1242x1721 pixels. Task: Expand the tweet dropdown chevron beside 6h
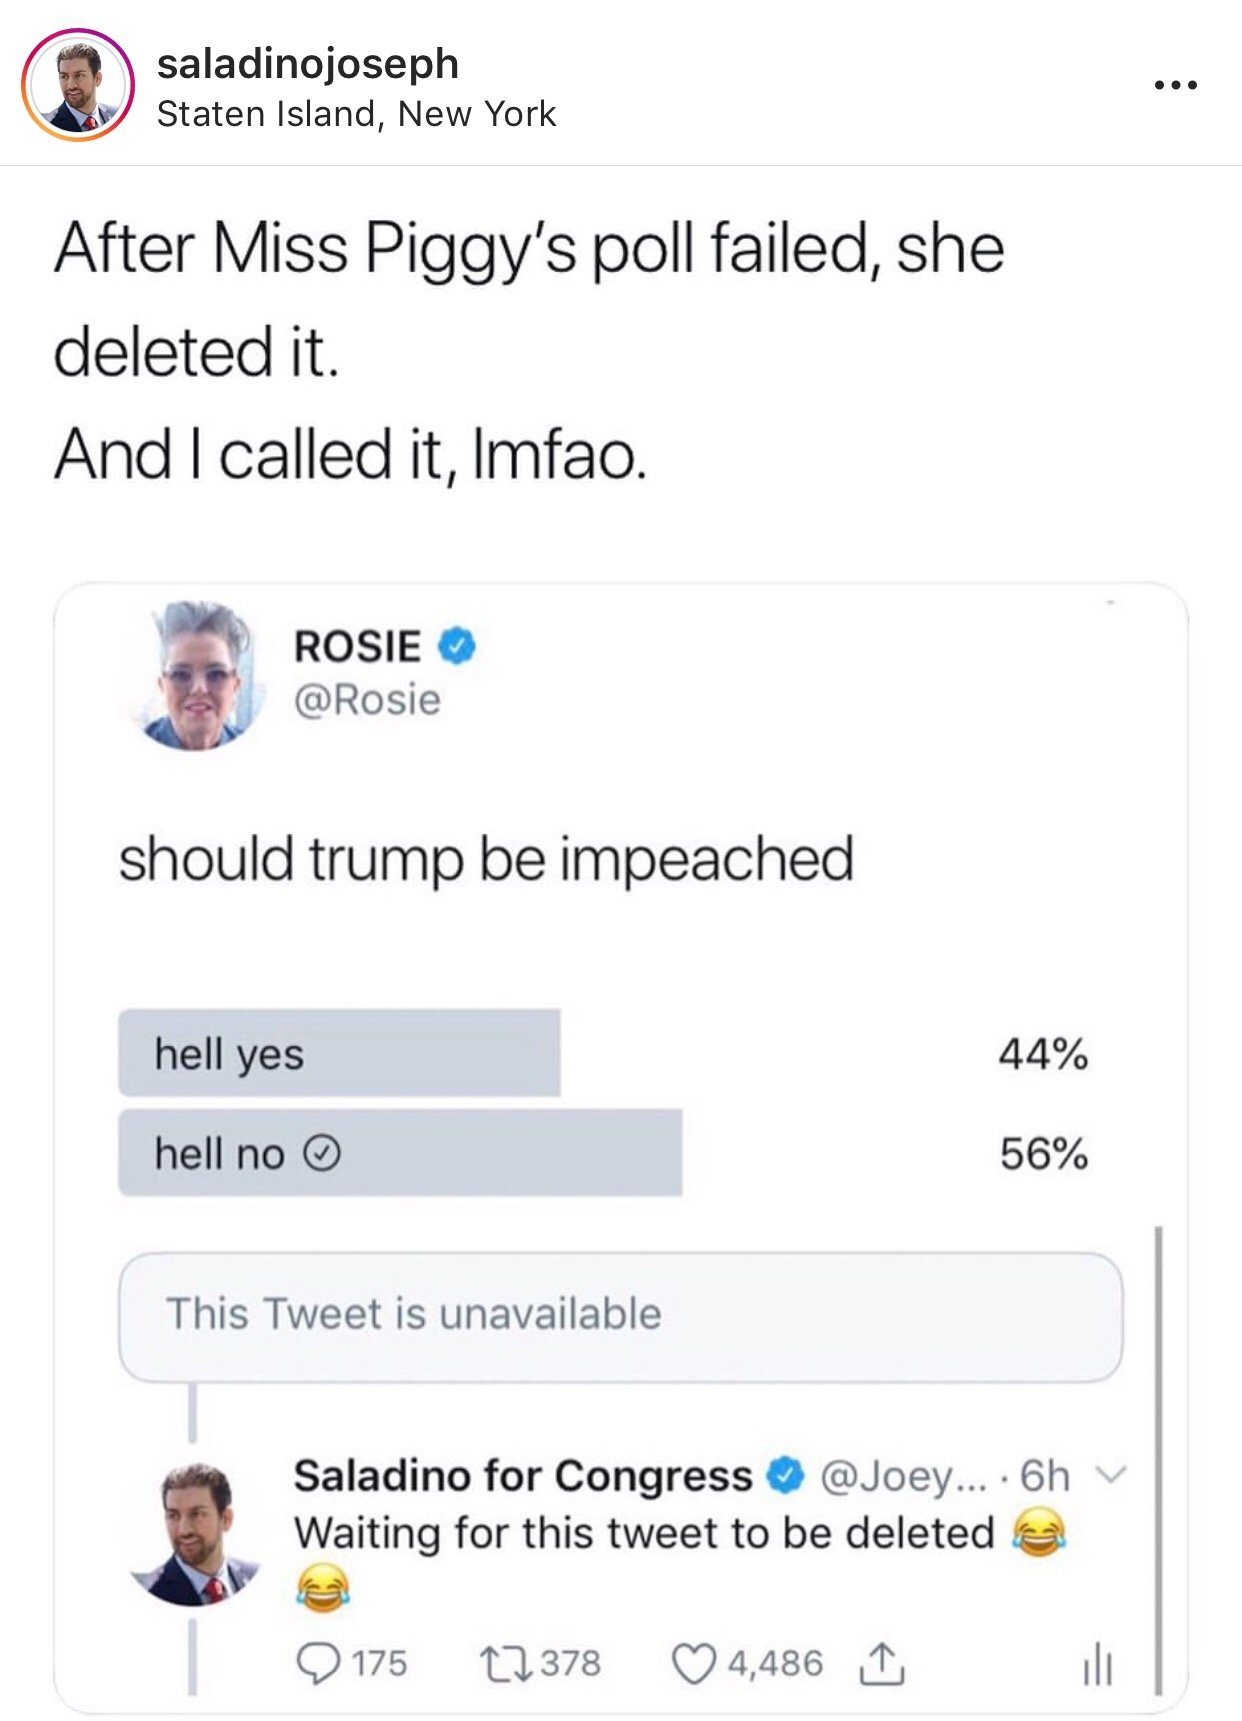coord(1110,1474)
